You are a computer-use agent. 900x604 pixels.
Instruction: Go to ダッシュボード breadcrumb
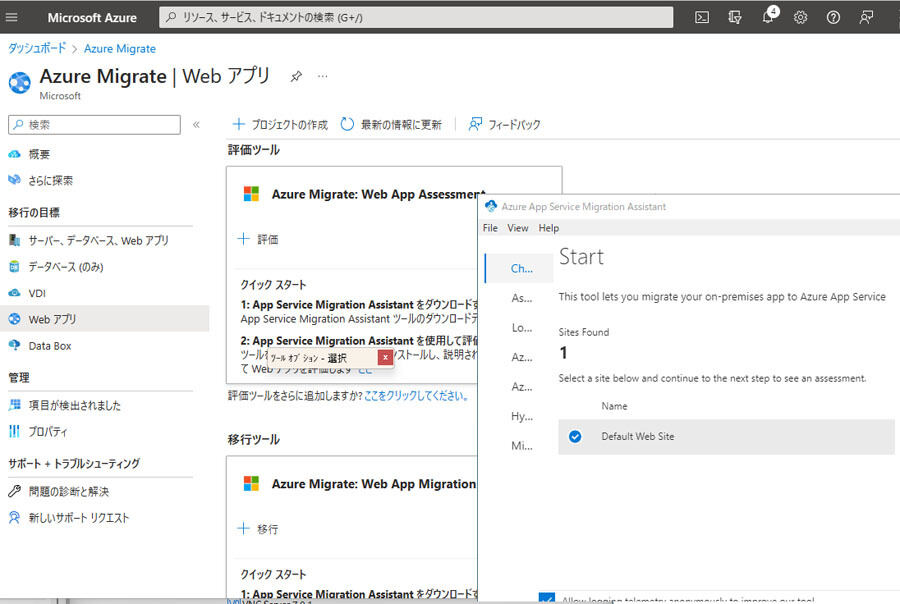click(x=37, y=48)
